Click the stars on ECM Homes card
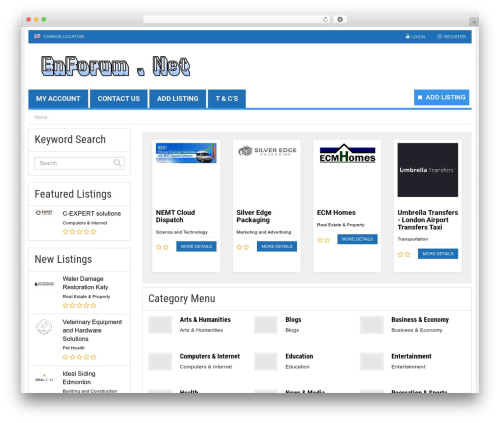This screenshot has width=500, height=423. (323, 240)
